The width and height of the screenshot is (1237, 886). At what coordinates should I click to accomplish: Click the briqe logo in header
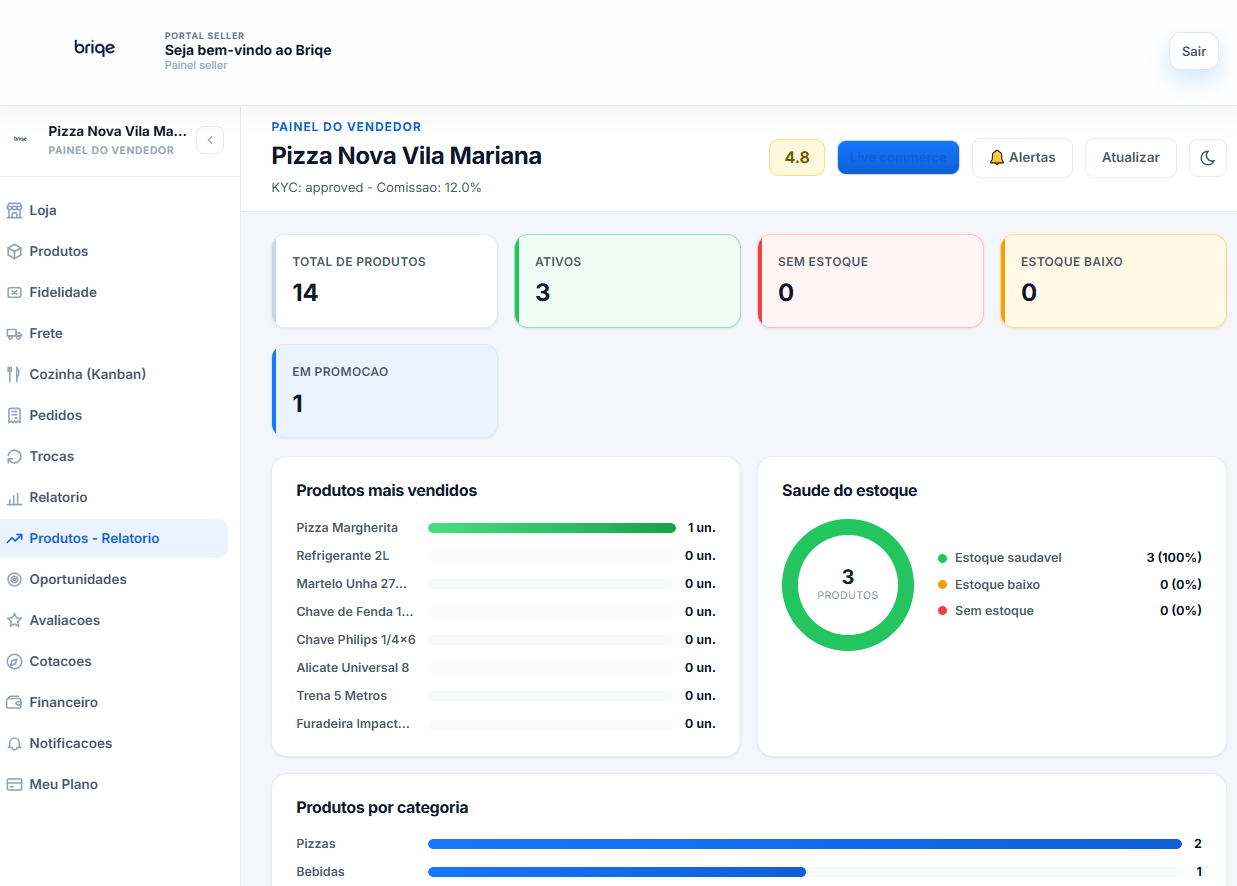[x=95, y=48]
